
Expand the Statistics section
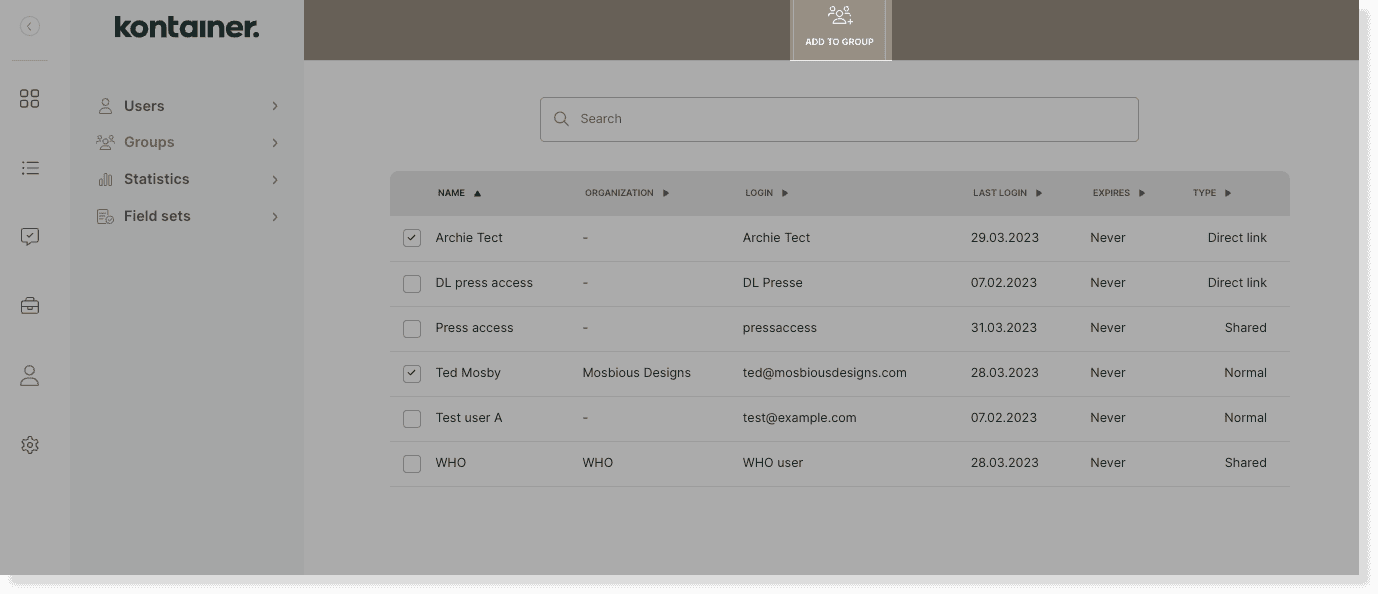pos(275,179)
